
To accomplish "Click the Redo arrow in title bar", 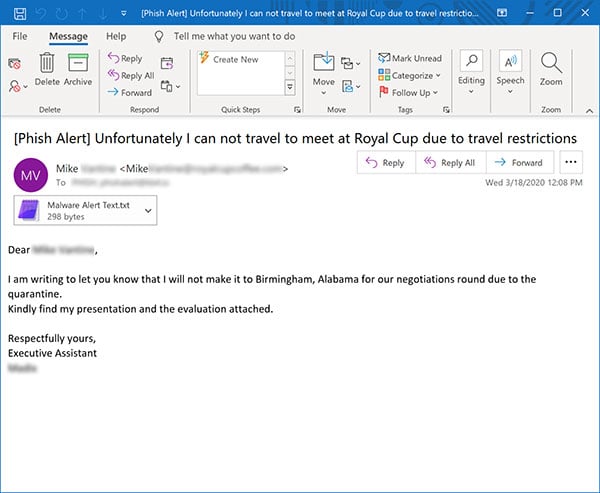I will click(x=62, y=14).
